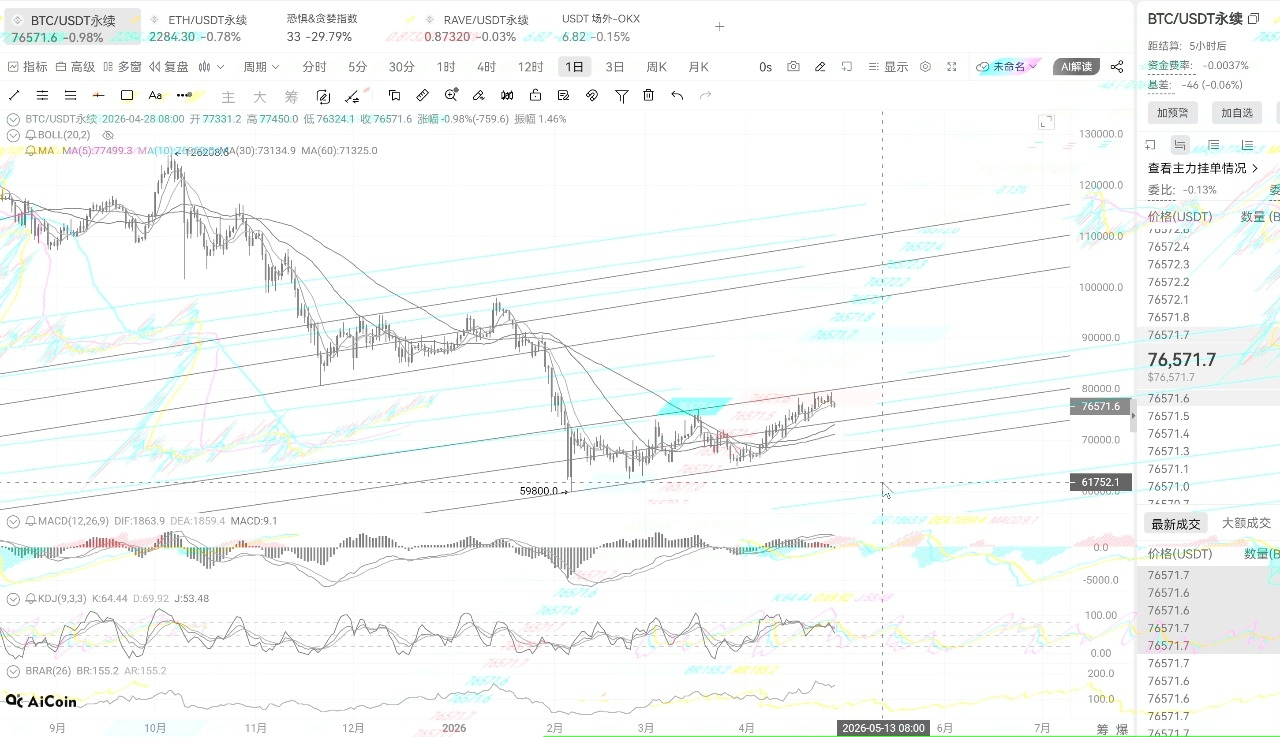Select the eraser tool in drawing toolbar
The image size is (1280, 737).
[x=479, y=96]
